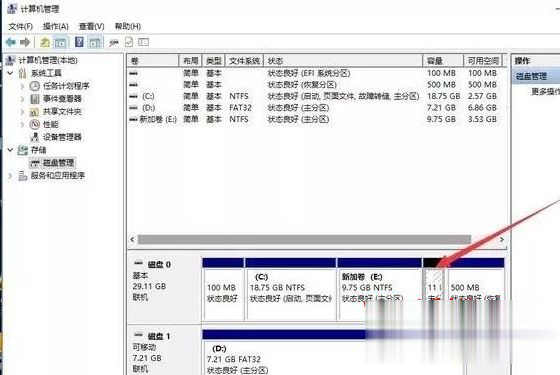This screenshot has height=375, width=560.
Task: Select 服务和应用程序 in the tree
Action: (58, 176)
